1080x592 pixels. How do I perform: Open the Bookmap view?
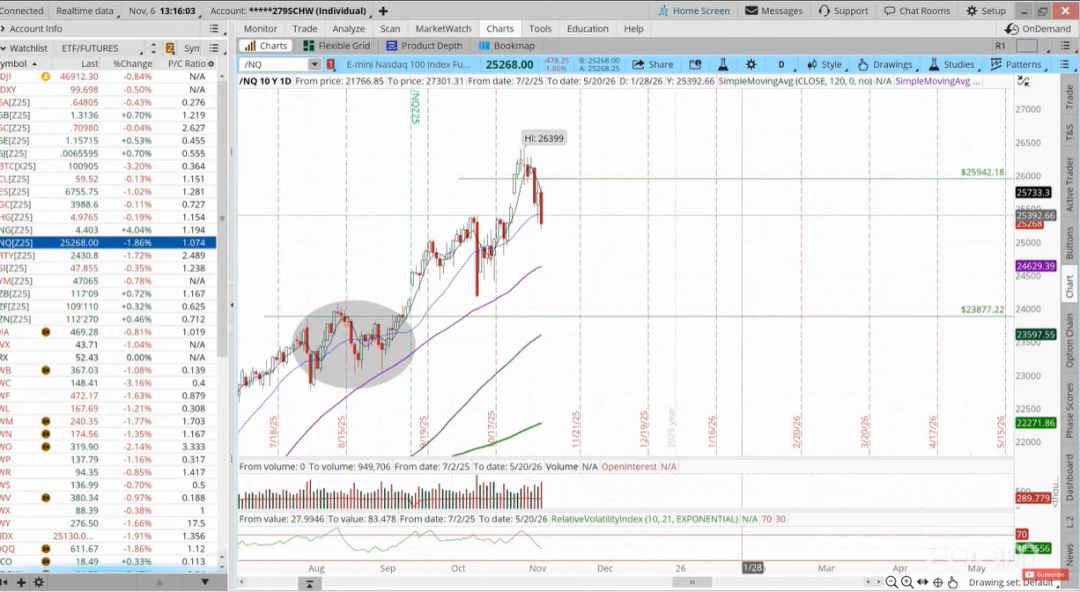[506, 45]
